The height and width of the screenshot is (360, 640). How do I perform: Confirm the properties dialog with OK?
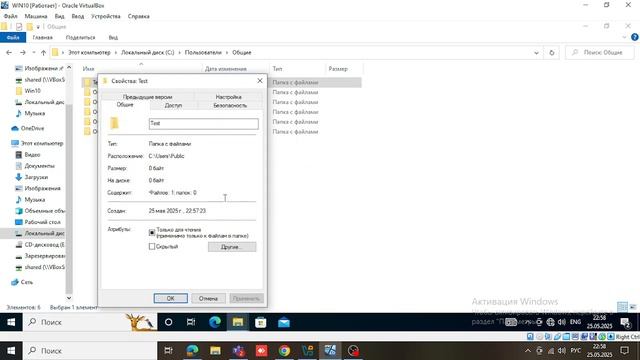(x=171, y=298)
